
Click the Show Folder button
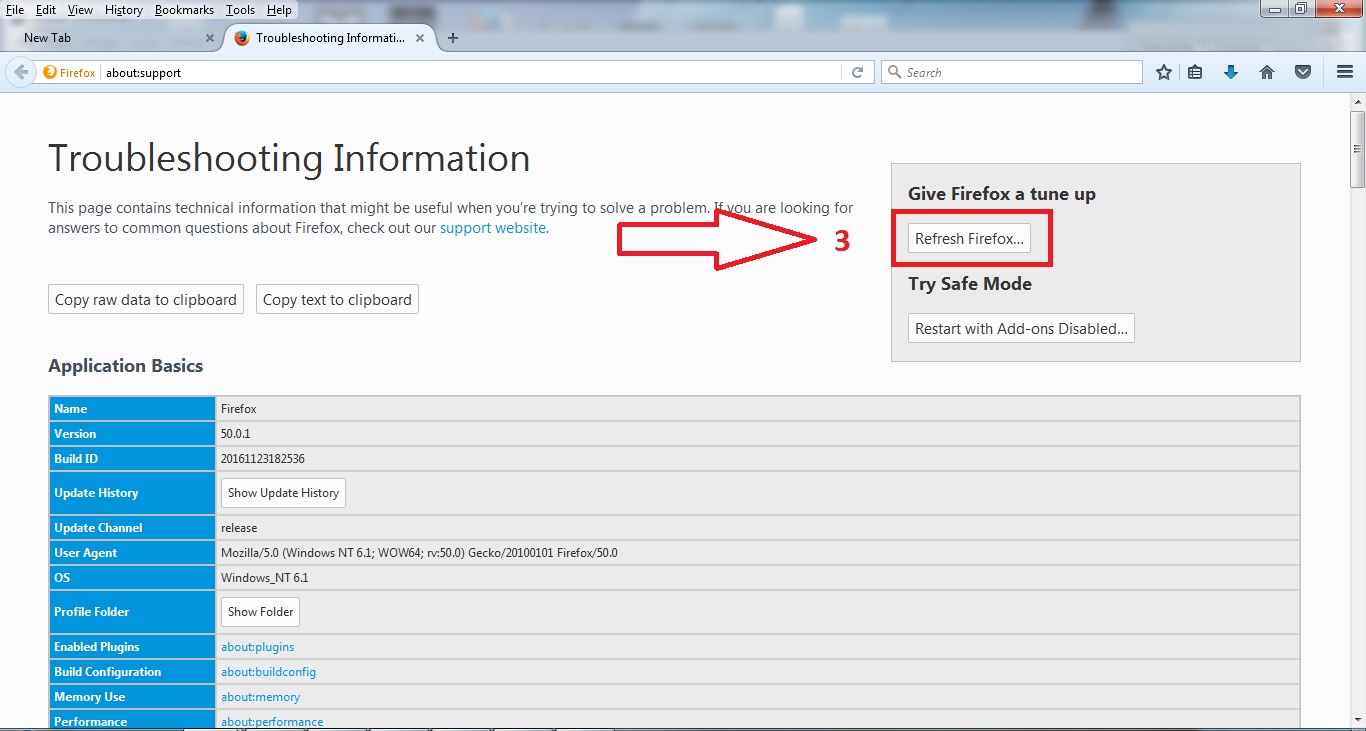[260, 611]
